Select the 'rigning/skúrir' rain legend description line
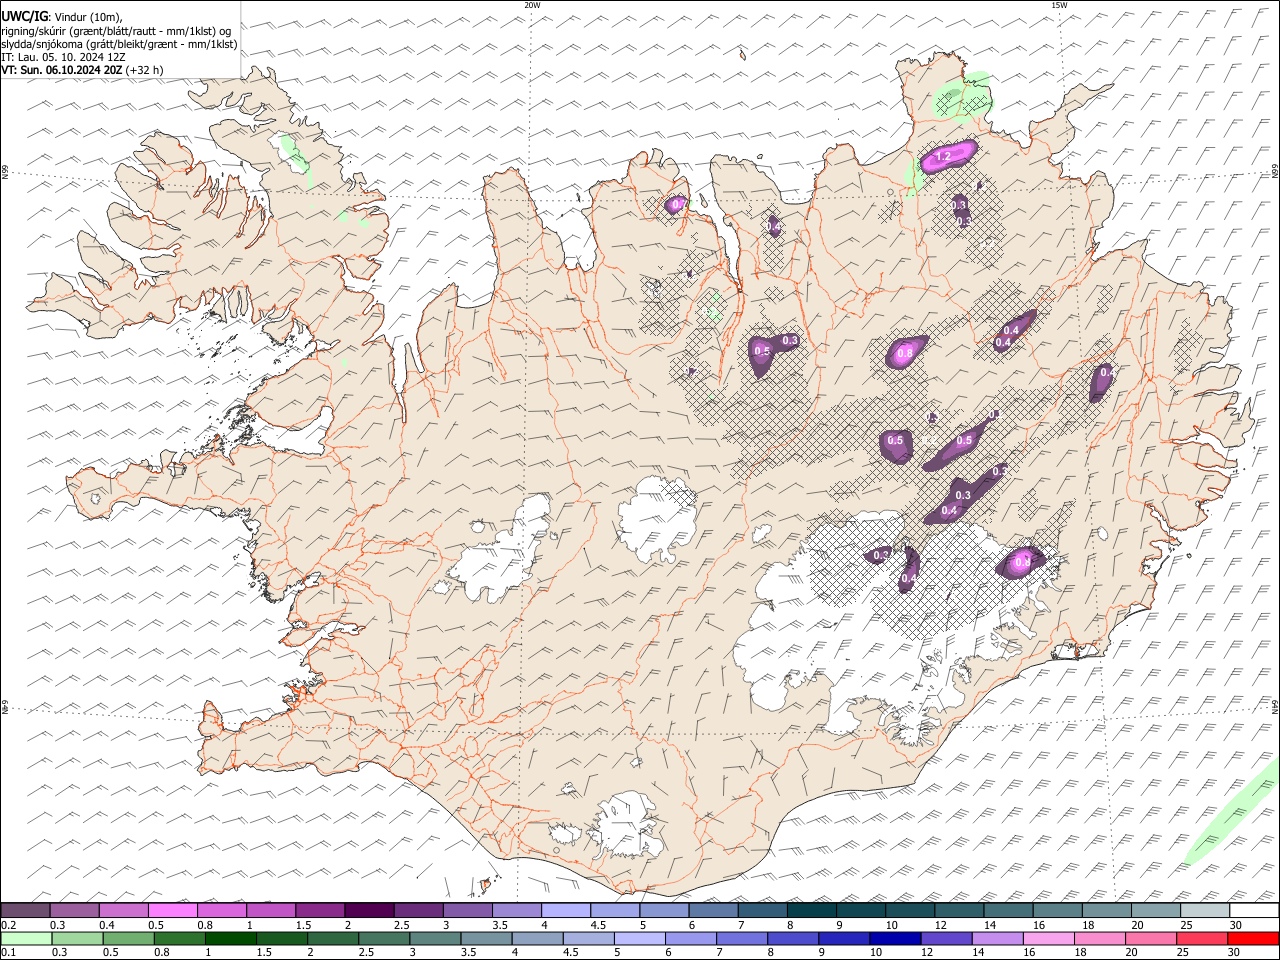The width and height of the screenshot is (1280, 960). tap(117, 30)
